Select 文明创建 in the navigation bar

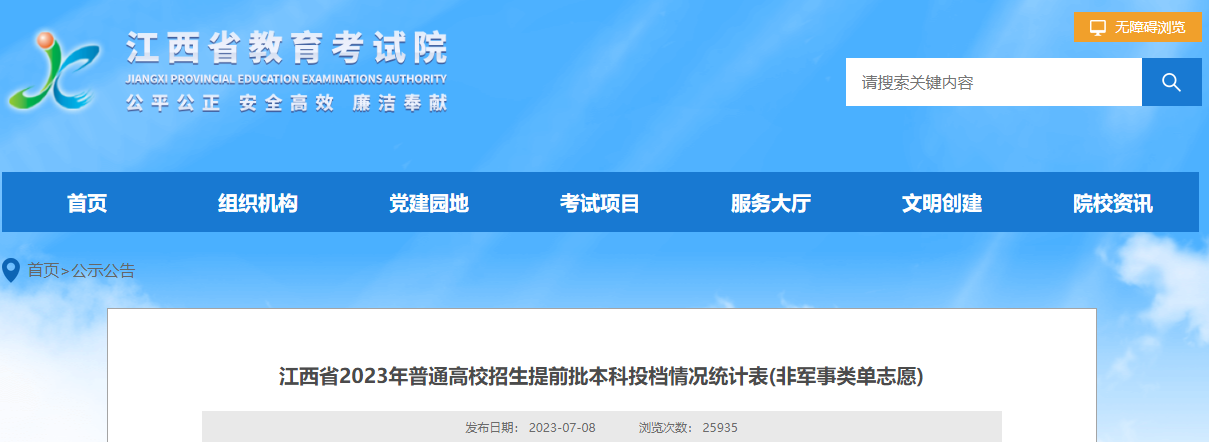pyautogui.click(x=942, y=203)
